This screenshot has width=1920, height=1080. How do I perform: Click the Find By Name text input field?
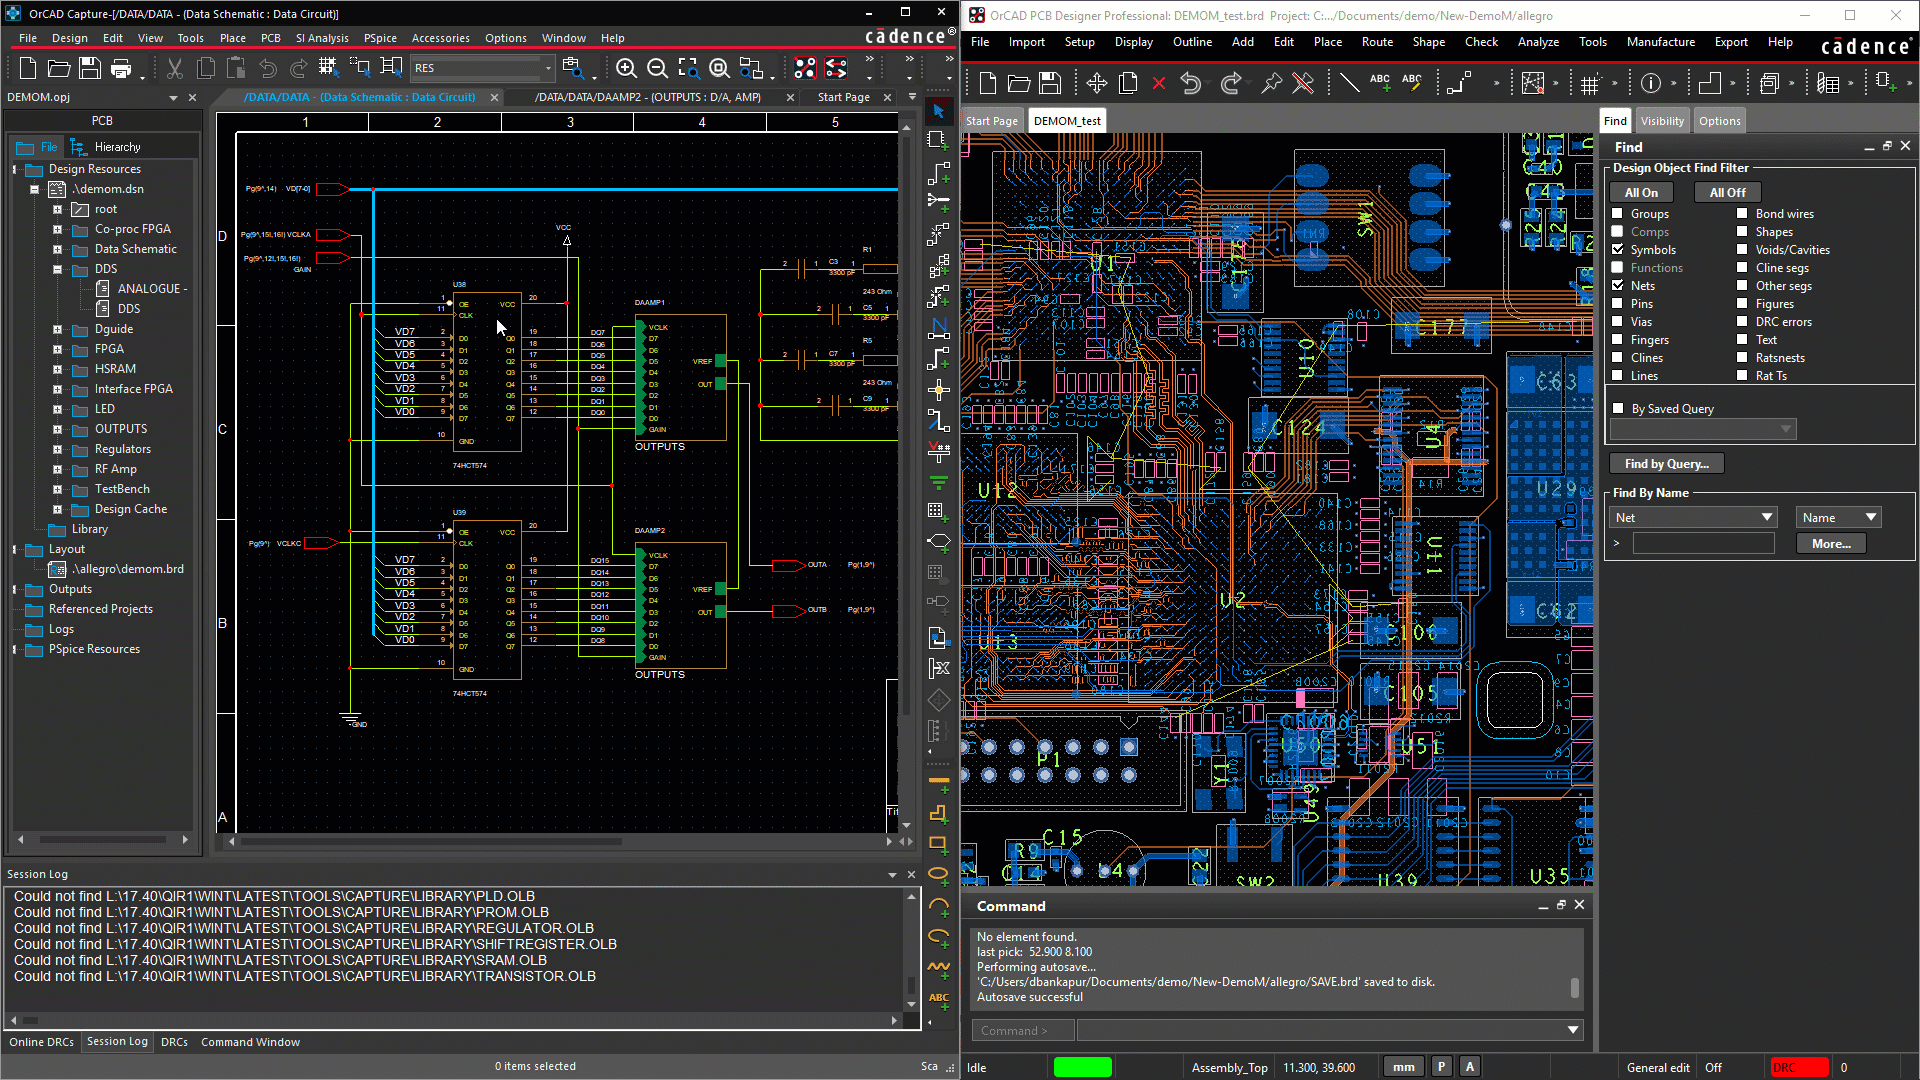click(1703, 543)
